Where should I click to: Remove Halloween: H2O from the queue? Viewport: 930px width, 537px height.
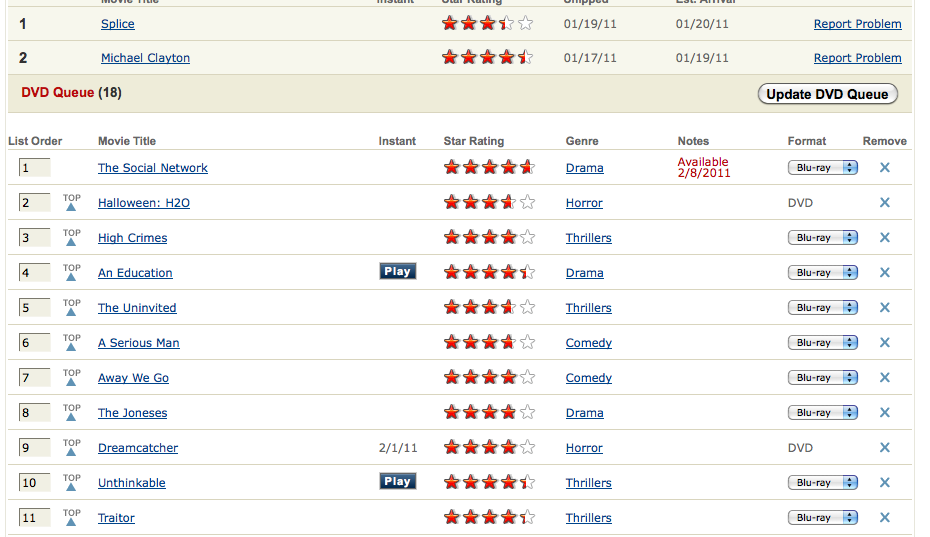tap(884, 203)
